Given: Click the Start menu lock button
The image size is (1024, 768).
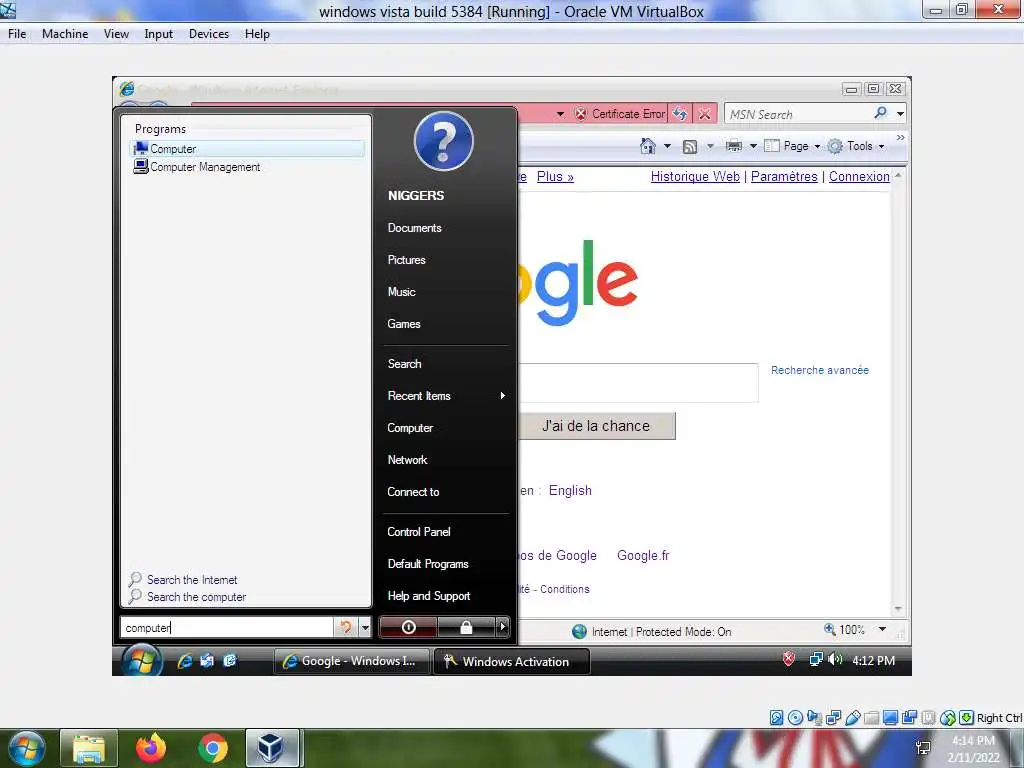Looking at the screenshot, I should pyautogui.click(x=466, y=627).
